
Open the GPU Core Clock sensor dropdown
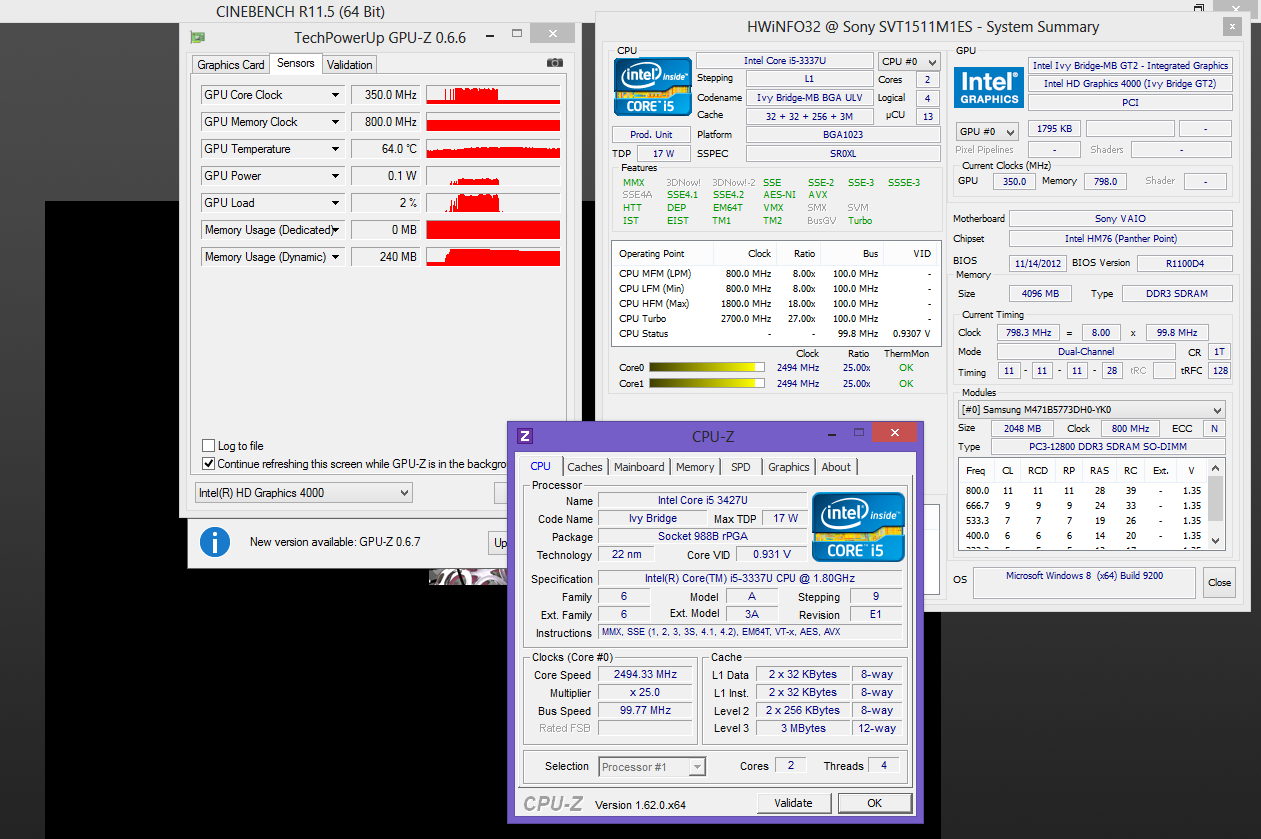(x=336, y=95)
